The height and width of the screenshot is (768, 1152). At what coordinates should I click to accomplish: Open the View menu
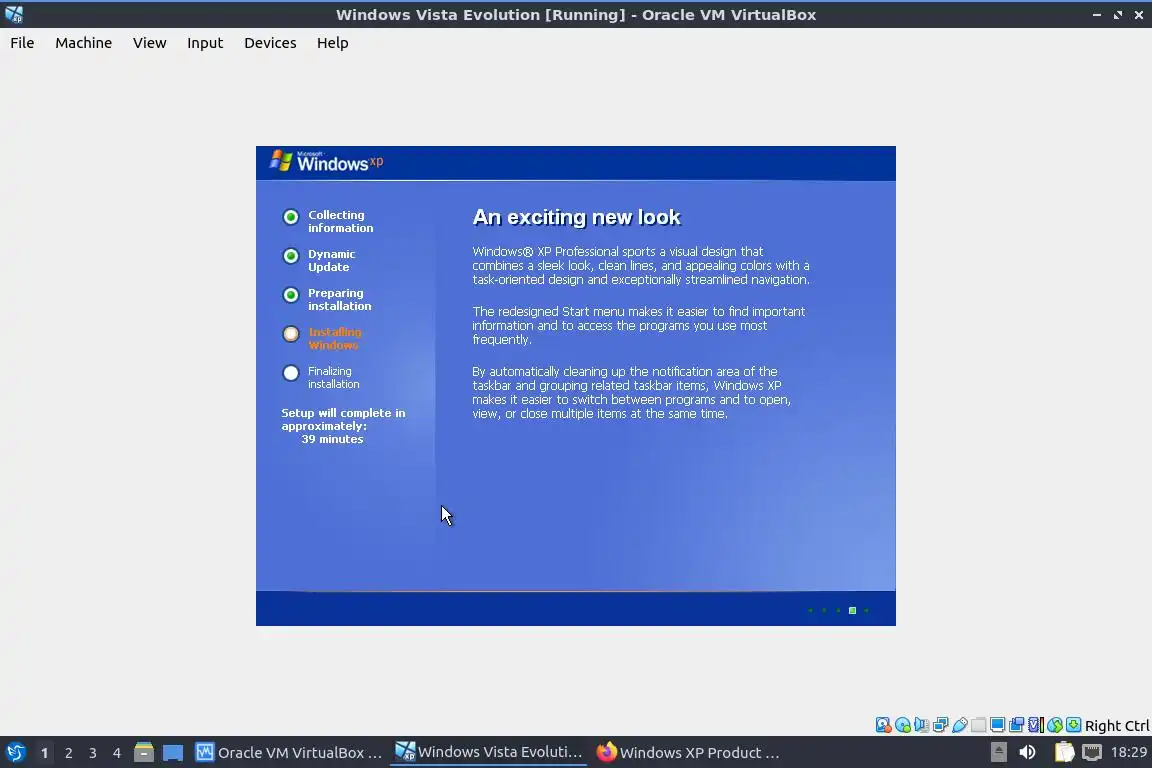click(149, 43)
